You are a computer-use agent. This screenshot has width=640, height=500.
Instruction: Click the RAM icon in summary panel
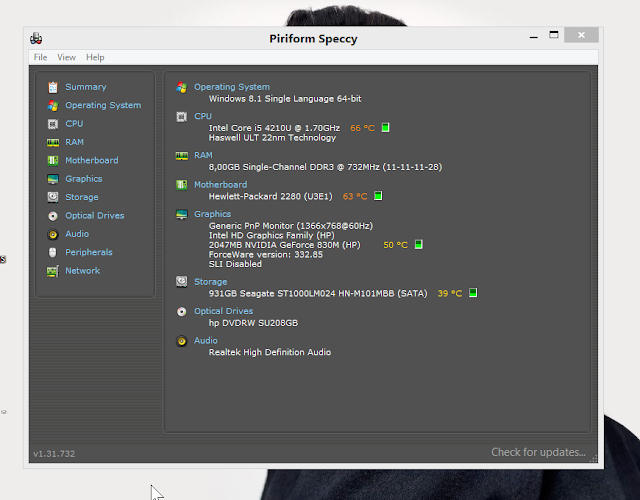182,156
